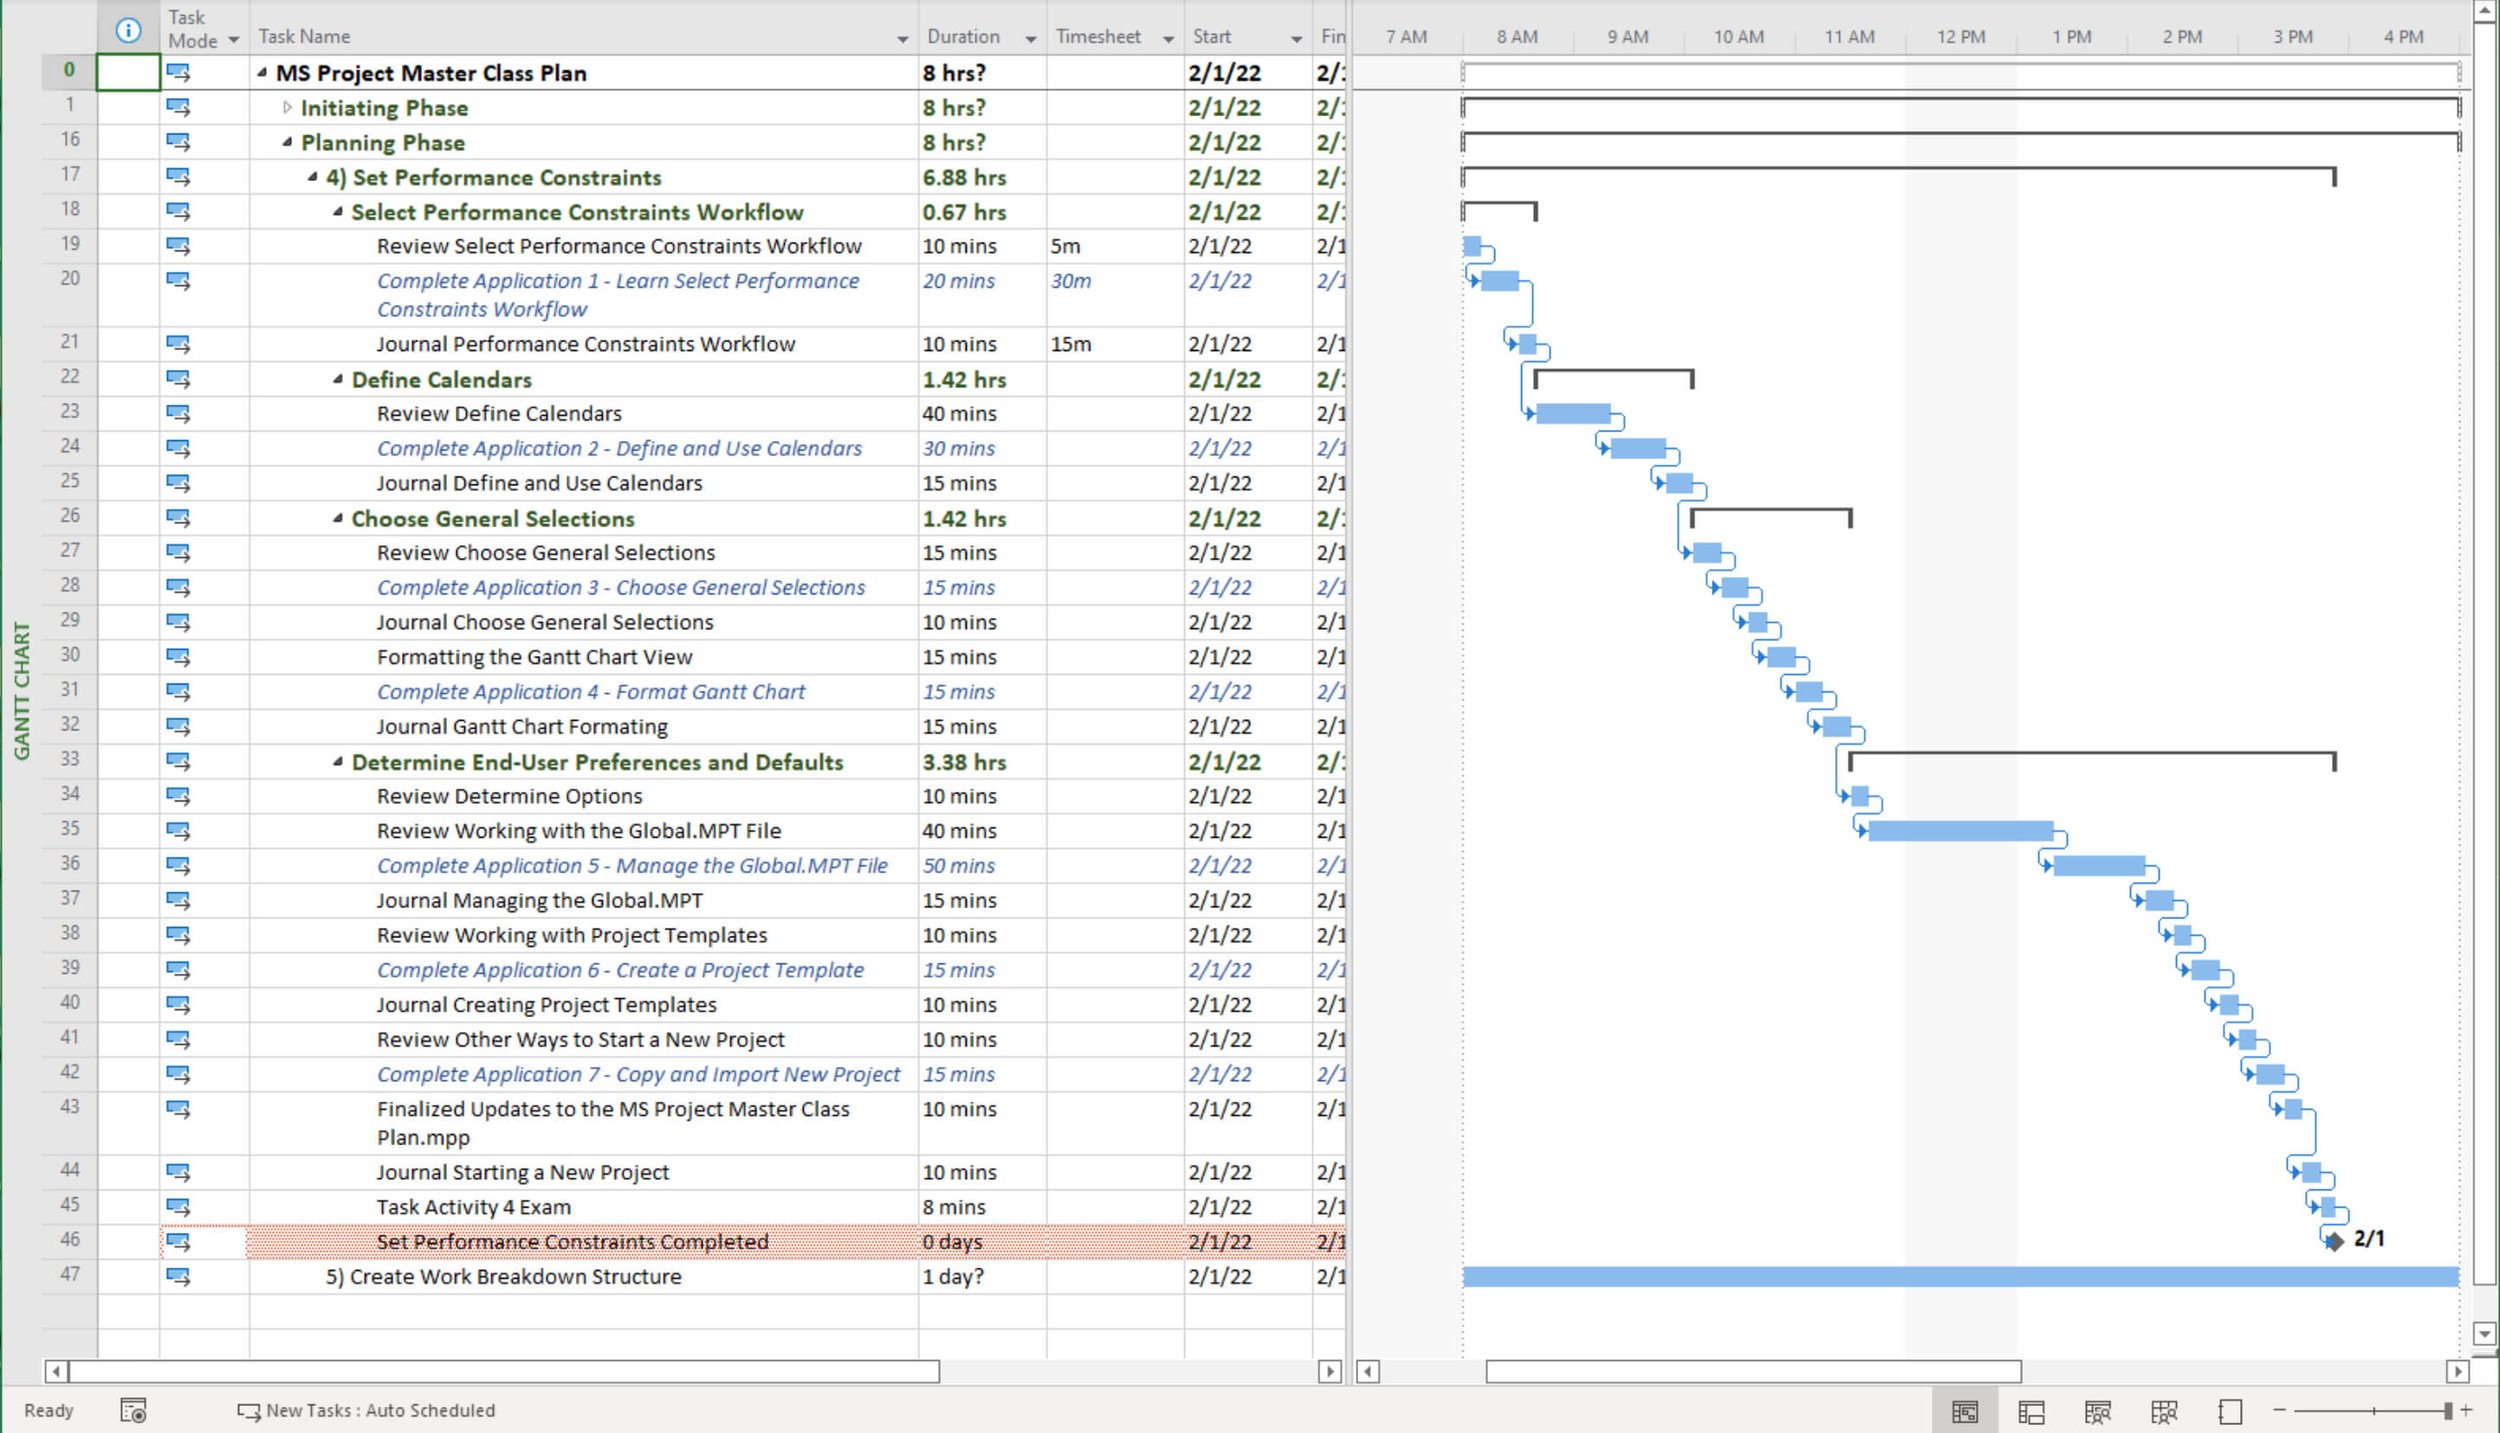The width and height of the screenshot is (2500, 1433).
Task: Expand the Initiating Phase summary task
Action: [287, 107]
